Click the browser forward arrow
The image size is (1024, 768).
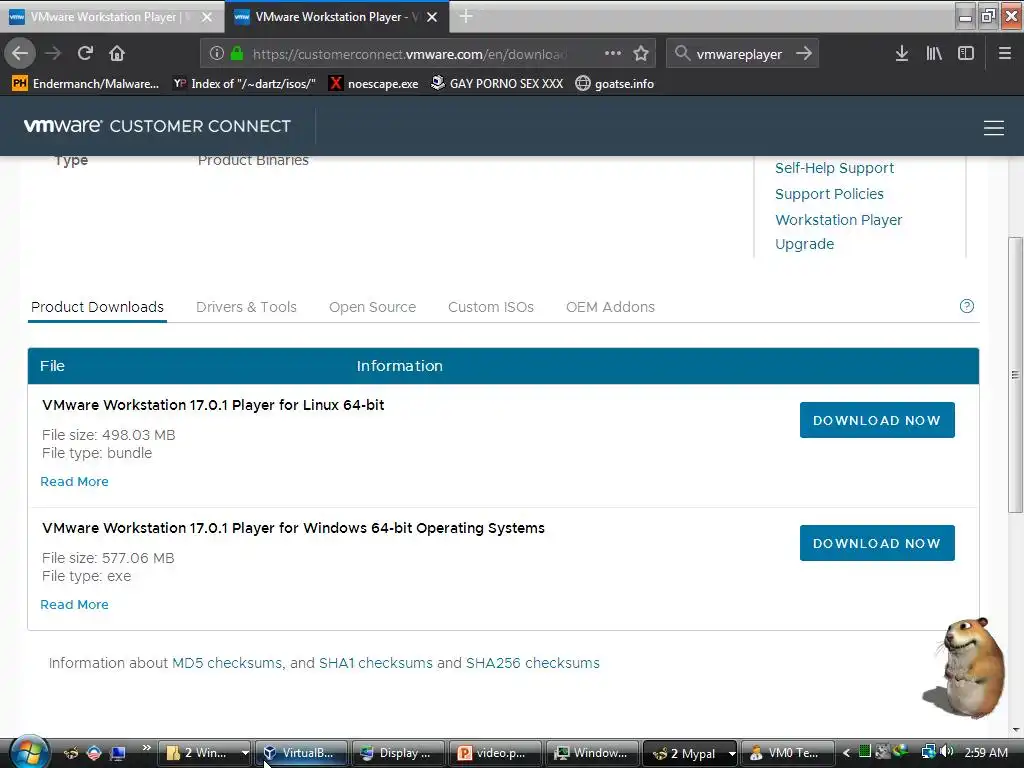click(x=53, y=53)
